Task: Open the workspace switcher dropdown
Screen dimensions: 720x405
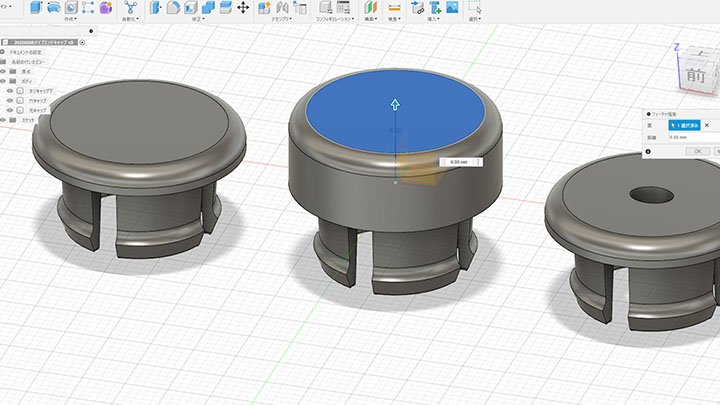Action: [6, 6]
